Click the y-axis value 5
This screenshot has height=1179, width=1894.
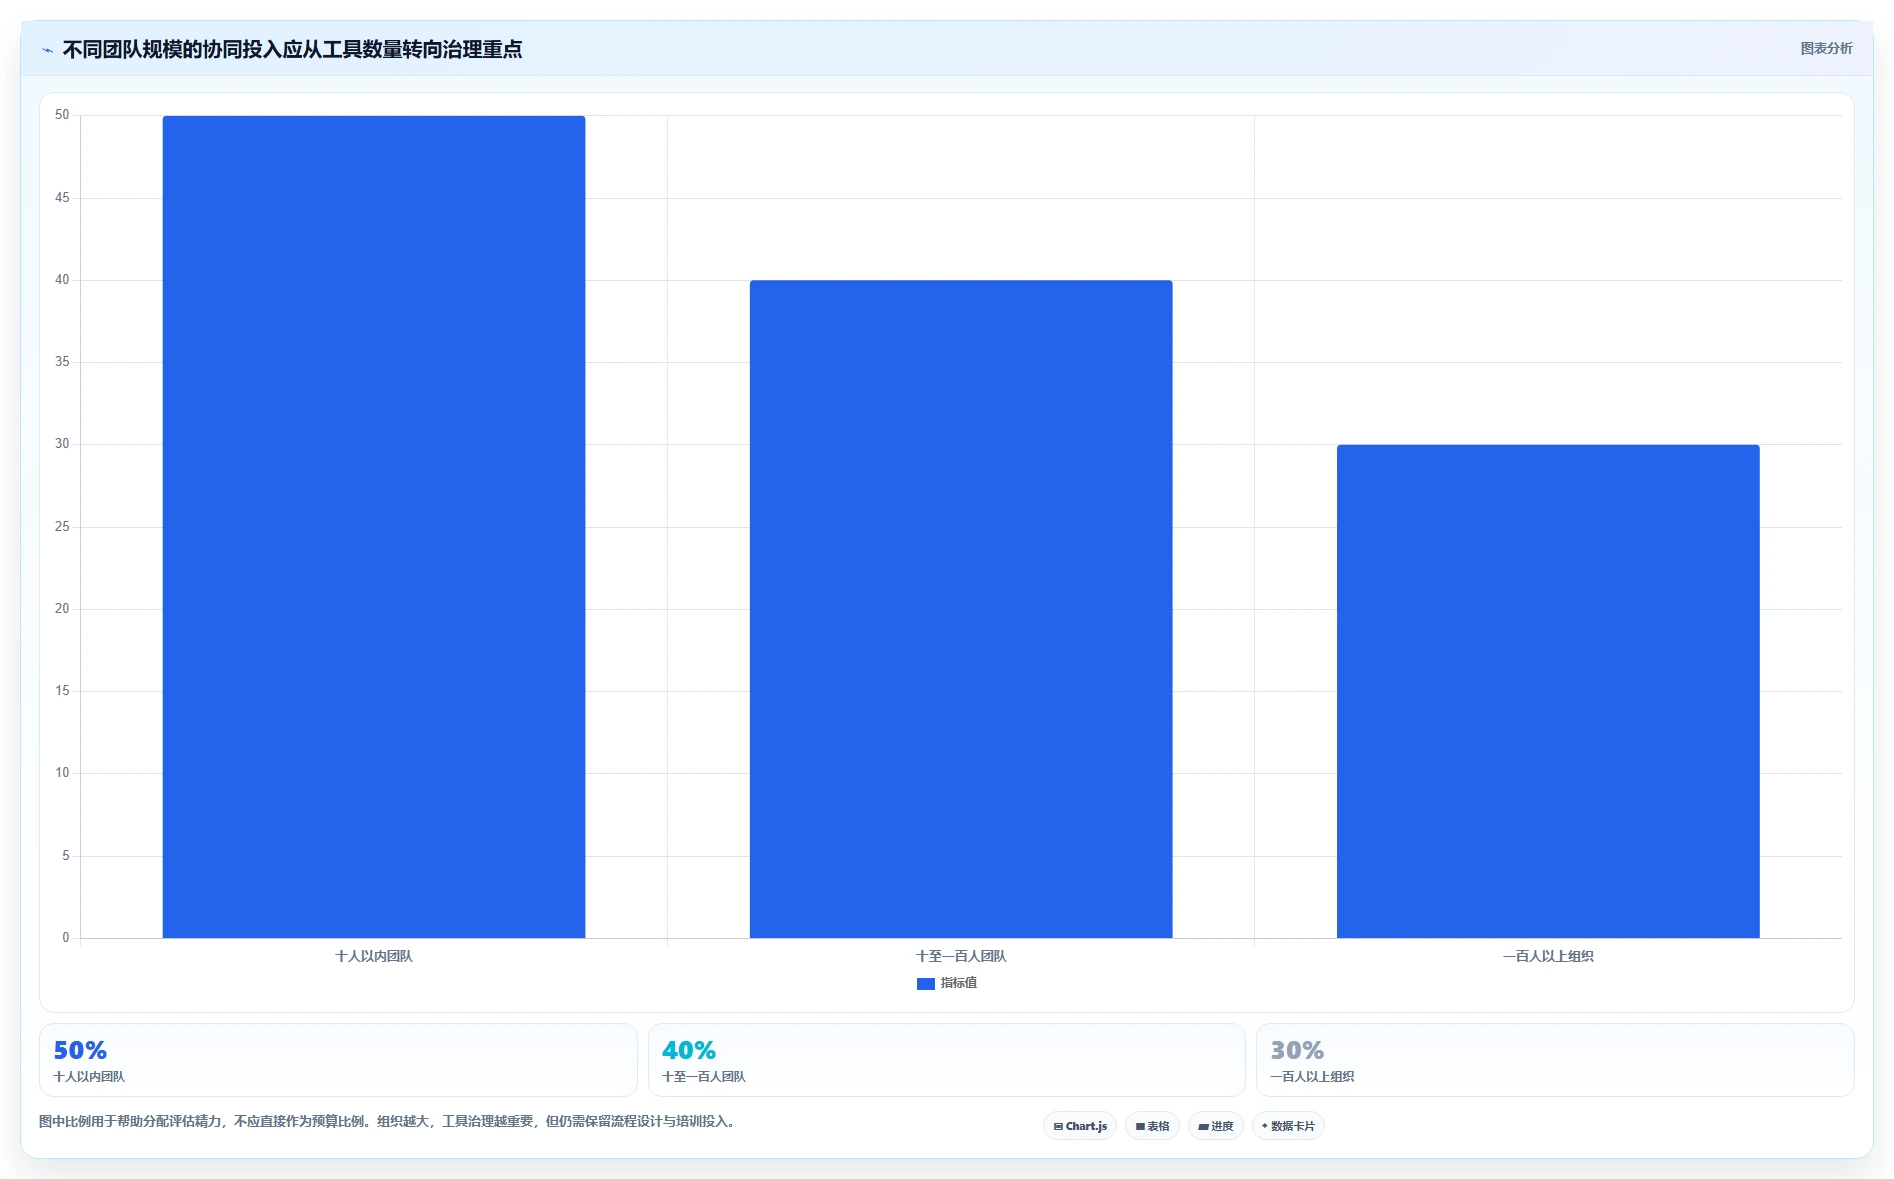[x=66, y=856]
